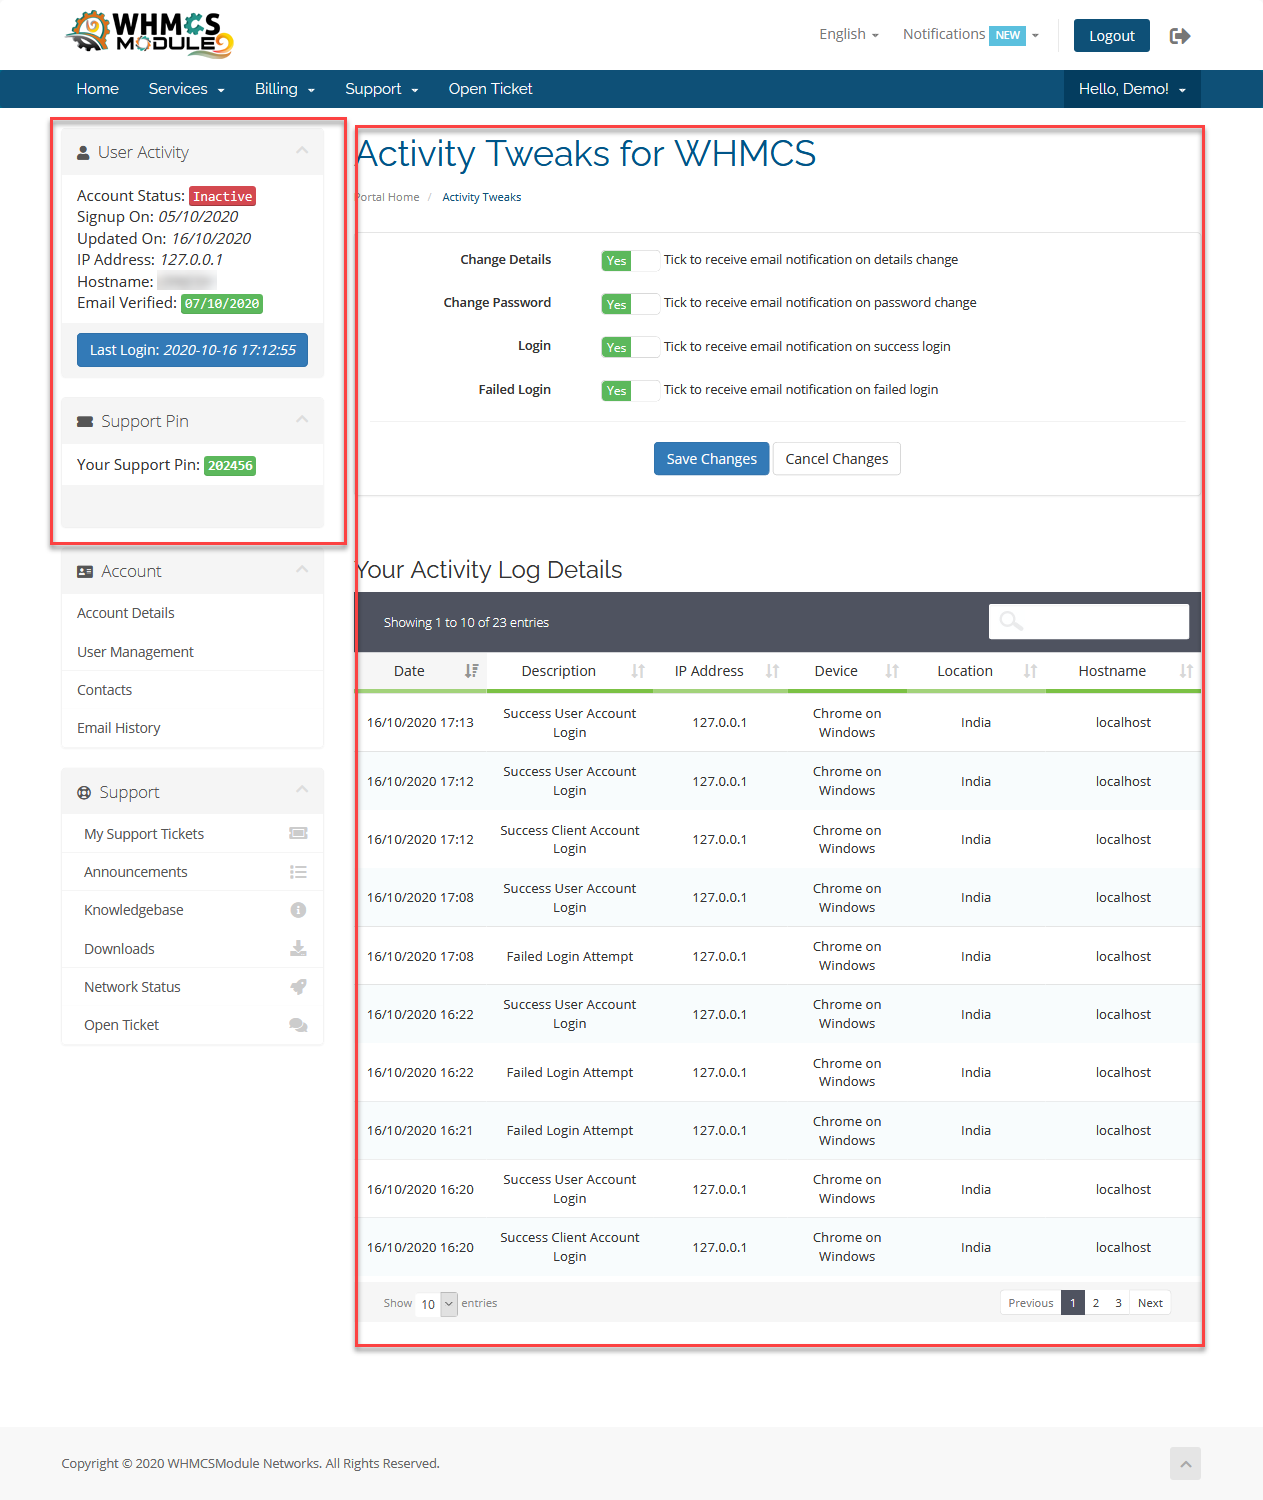Sort by Location column sort icon

(1030, 671)
